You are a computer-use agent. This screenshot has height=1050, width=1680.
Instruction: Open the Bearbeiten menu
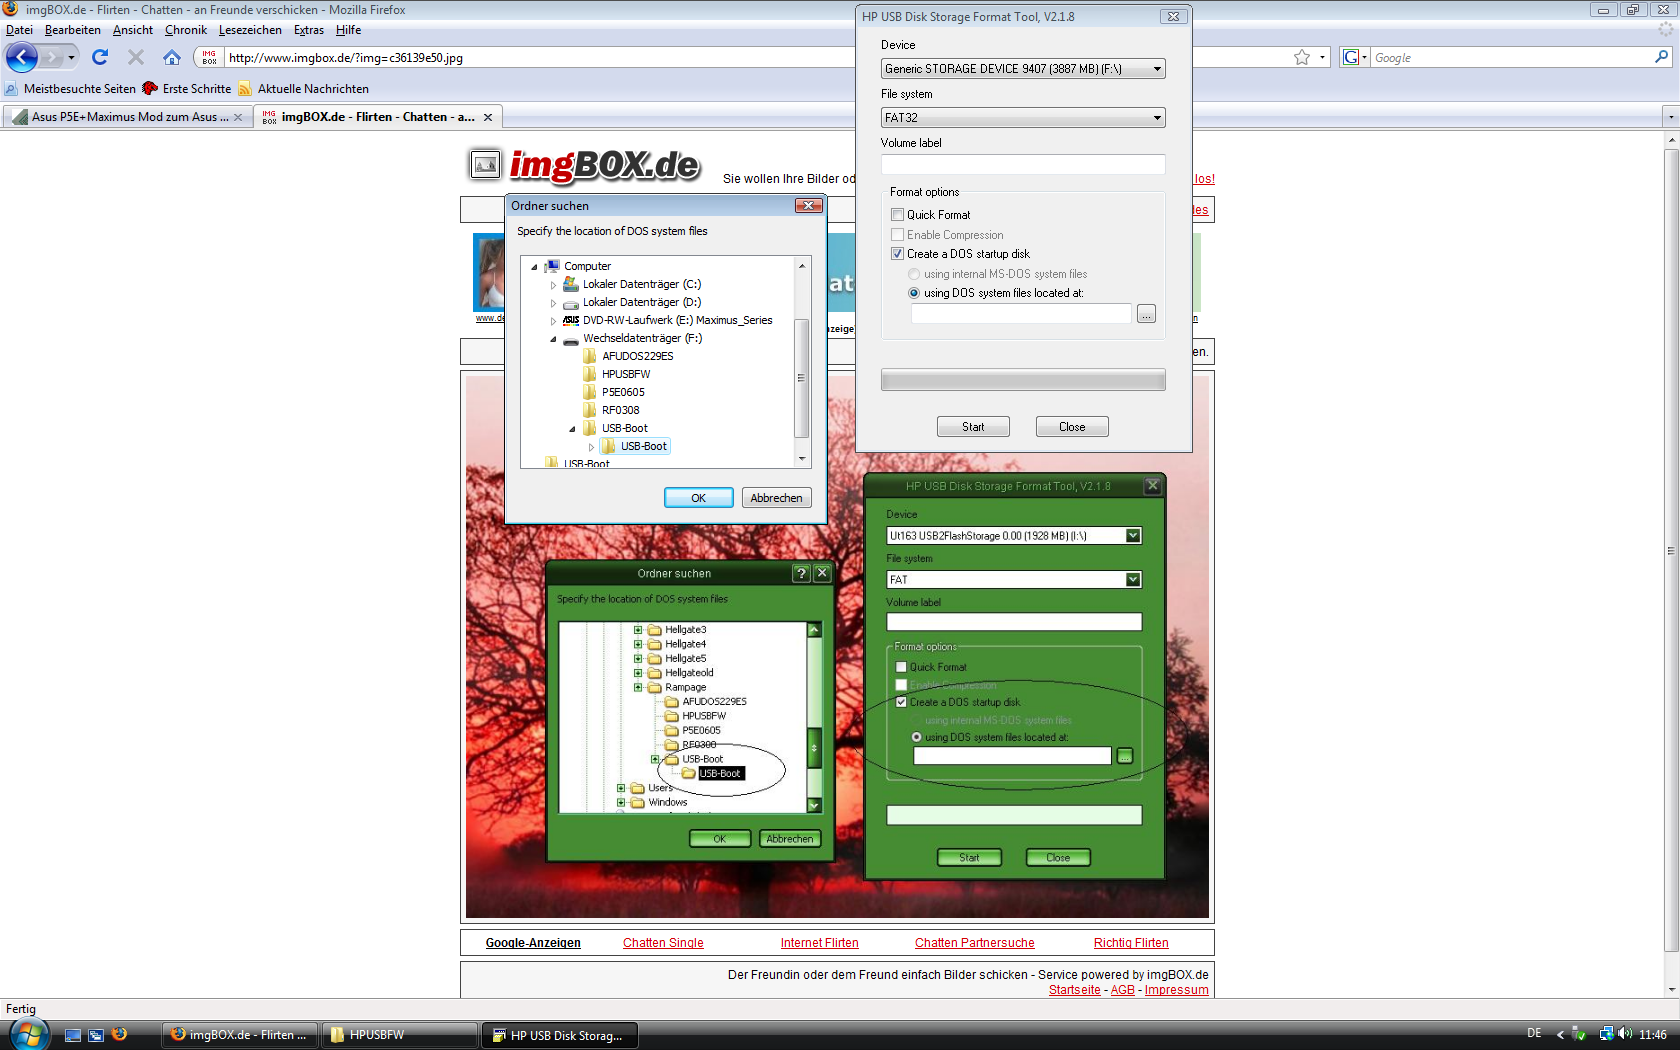coord(72,30)
